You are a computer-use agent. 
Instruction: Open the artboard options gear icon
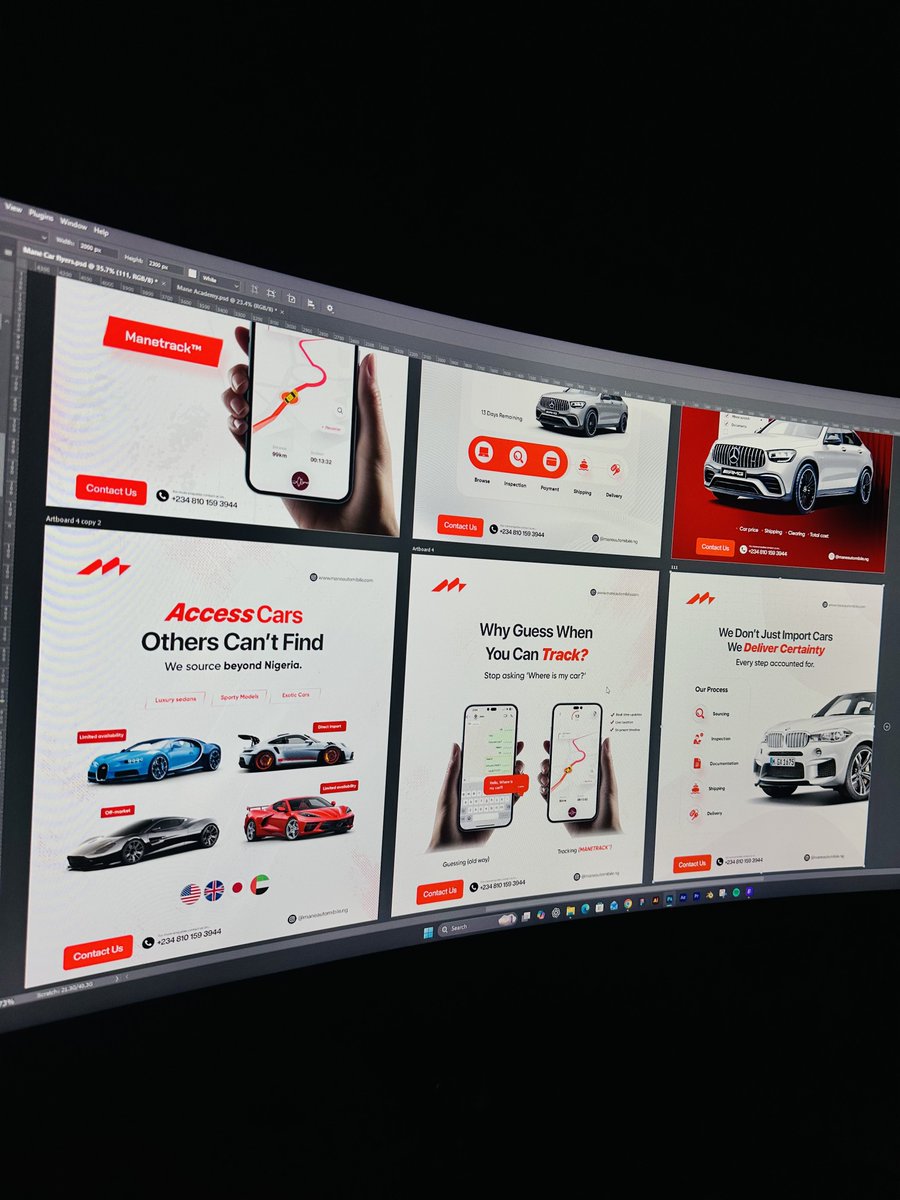(330, 308)
